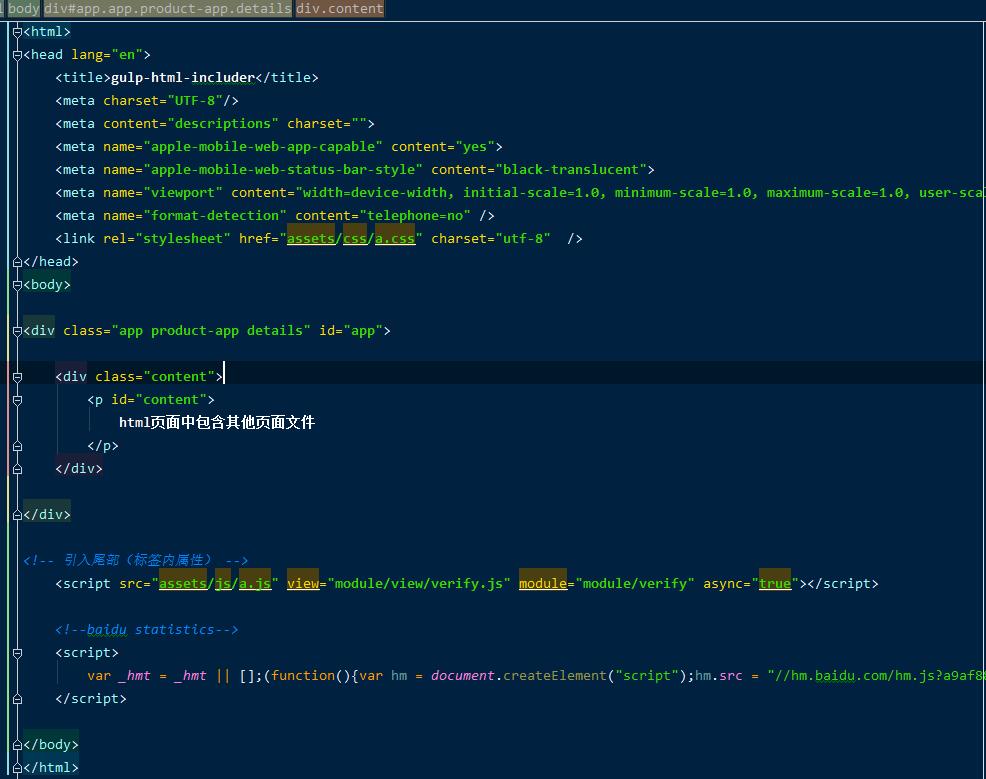
Task: Click the title text gulp-html-includer
Action: 183,77
